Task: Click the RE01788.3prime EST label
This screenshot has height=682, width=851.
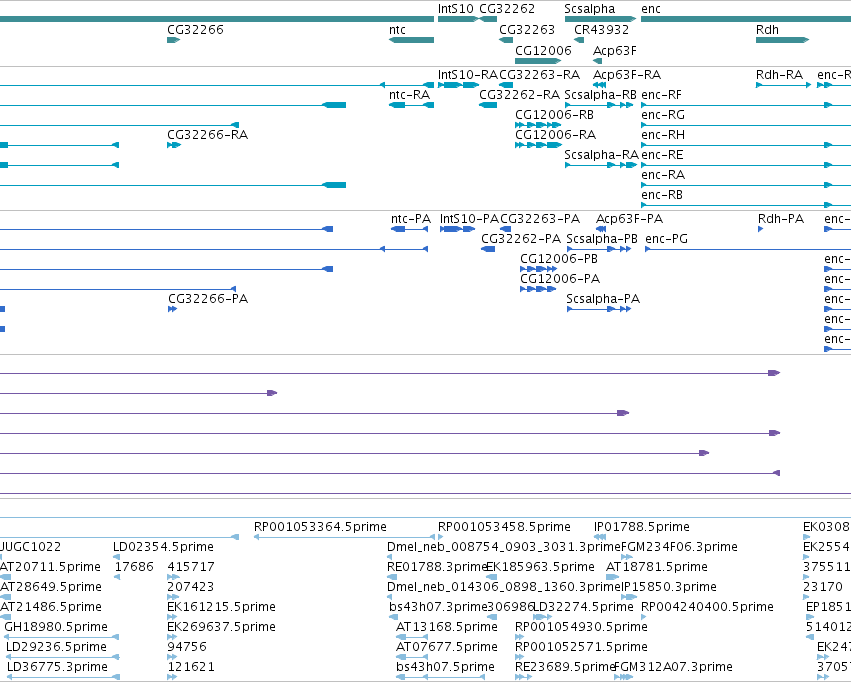Action: pos(436,567)
